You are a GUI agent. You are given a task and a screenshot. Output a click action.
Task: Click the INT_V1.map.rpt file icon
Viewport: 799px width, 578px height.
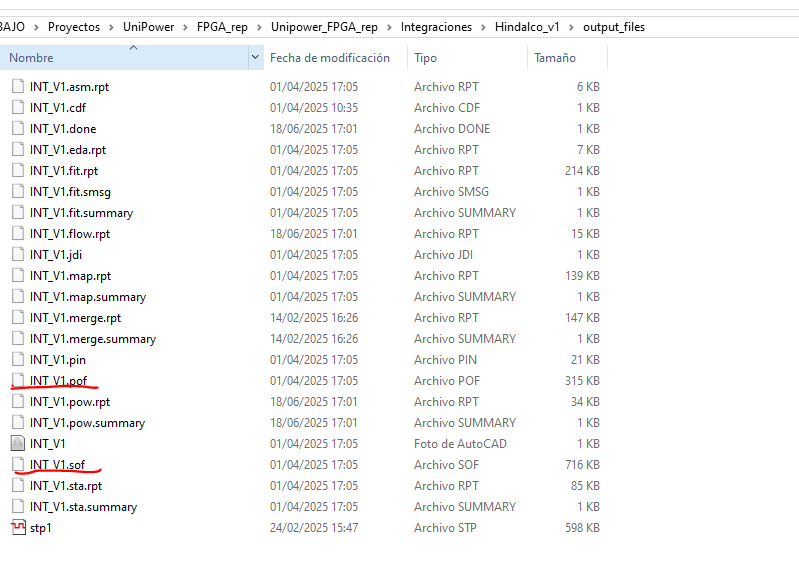pyautogui.click(x=18, y=275)
